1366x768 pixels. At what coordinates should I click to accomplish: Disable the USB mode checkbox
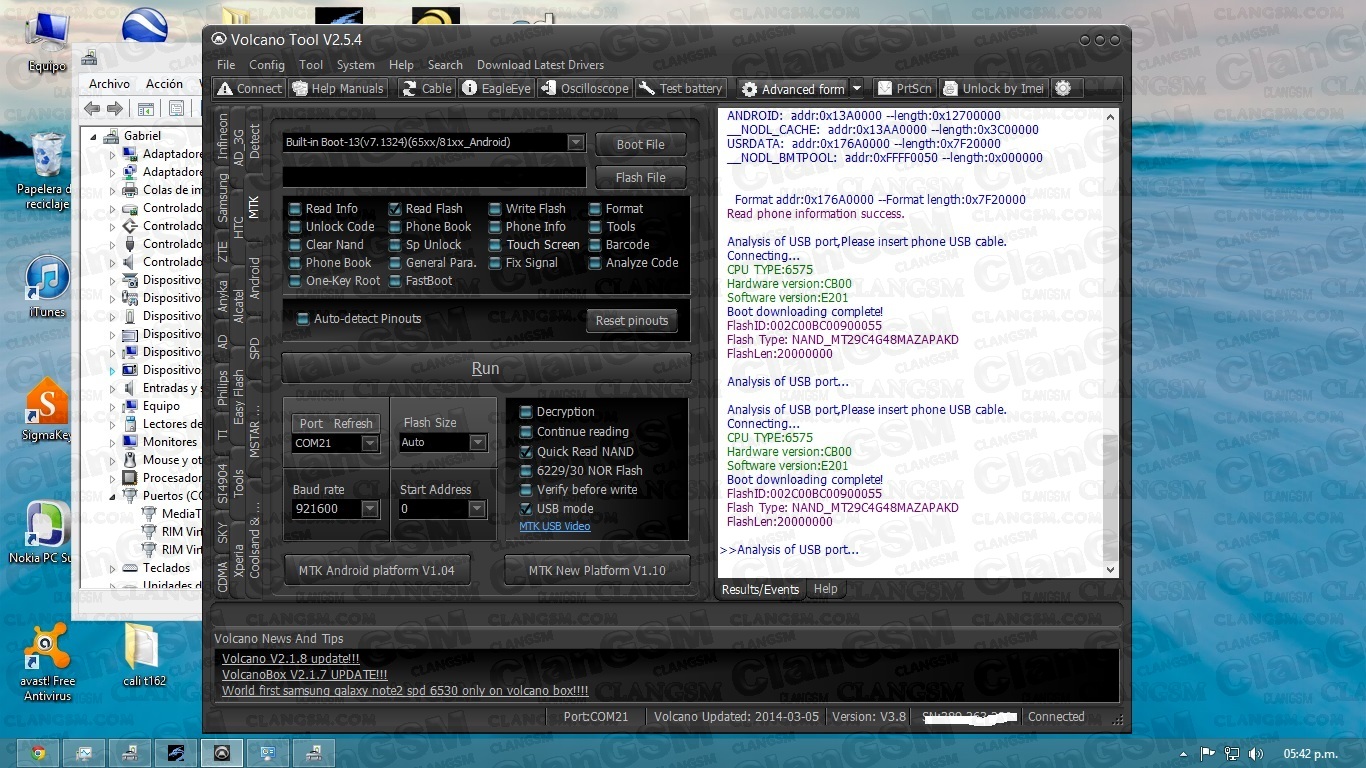(x=526, y=509)
